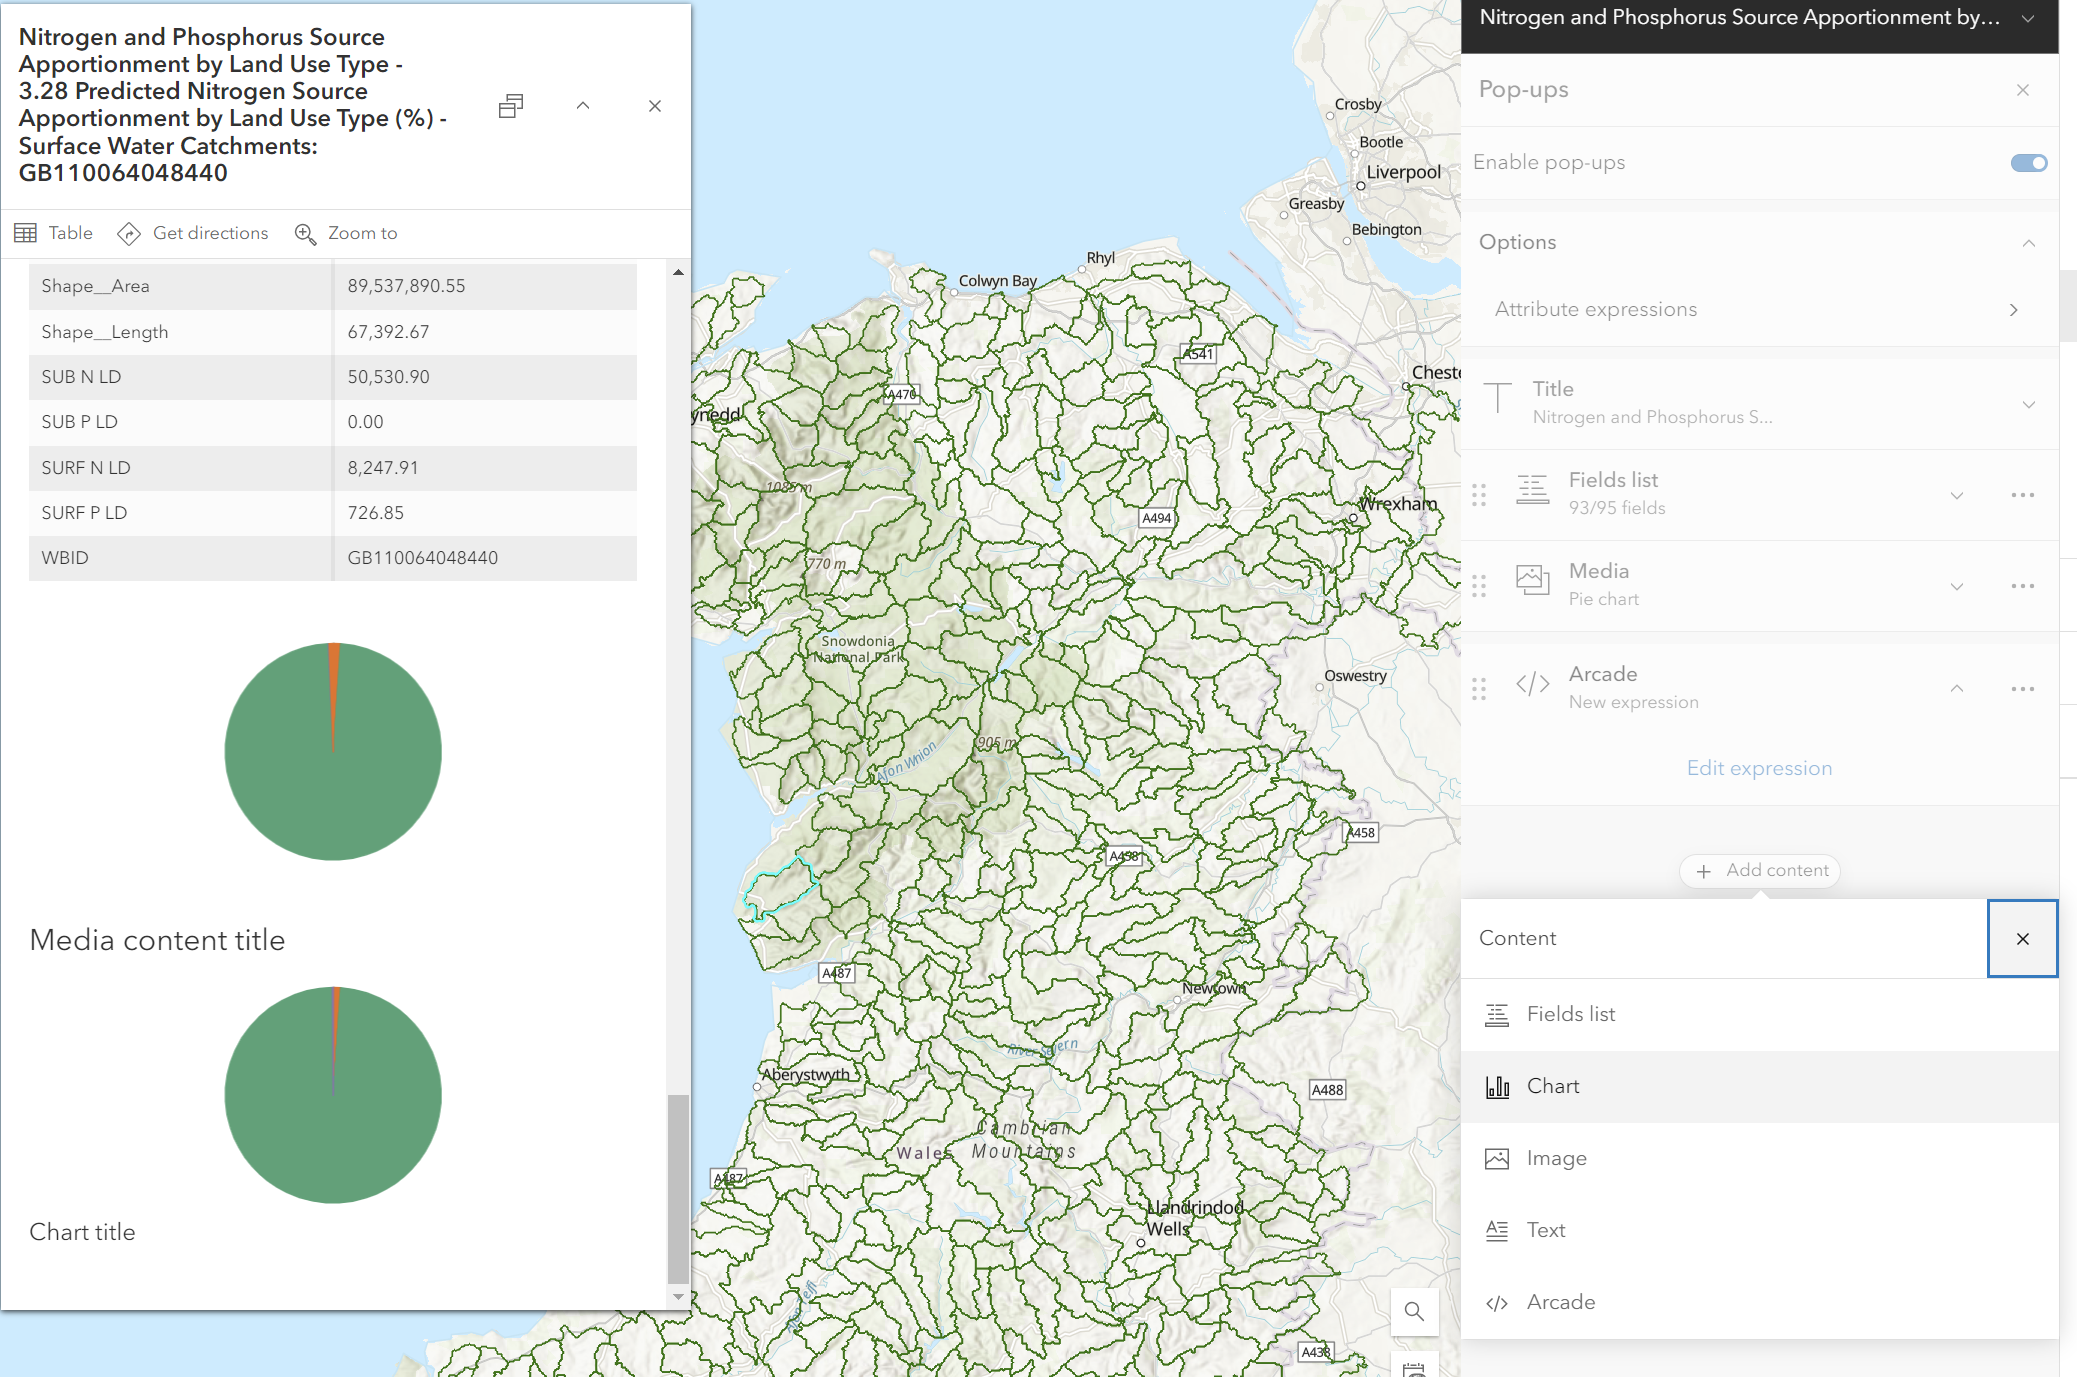Open the feature's attribute Table

[x=54, y=233]
